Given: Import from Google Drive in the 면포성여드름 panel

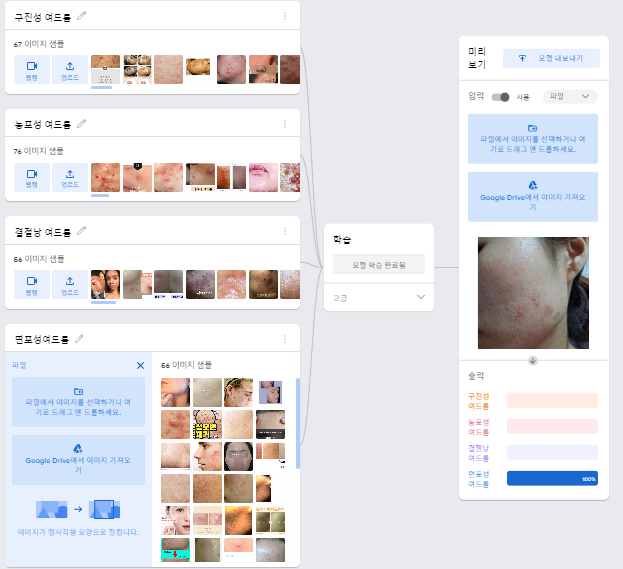Looking at the screenshot, I should coord(78,460).
